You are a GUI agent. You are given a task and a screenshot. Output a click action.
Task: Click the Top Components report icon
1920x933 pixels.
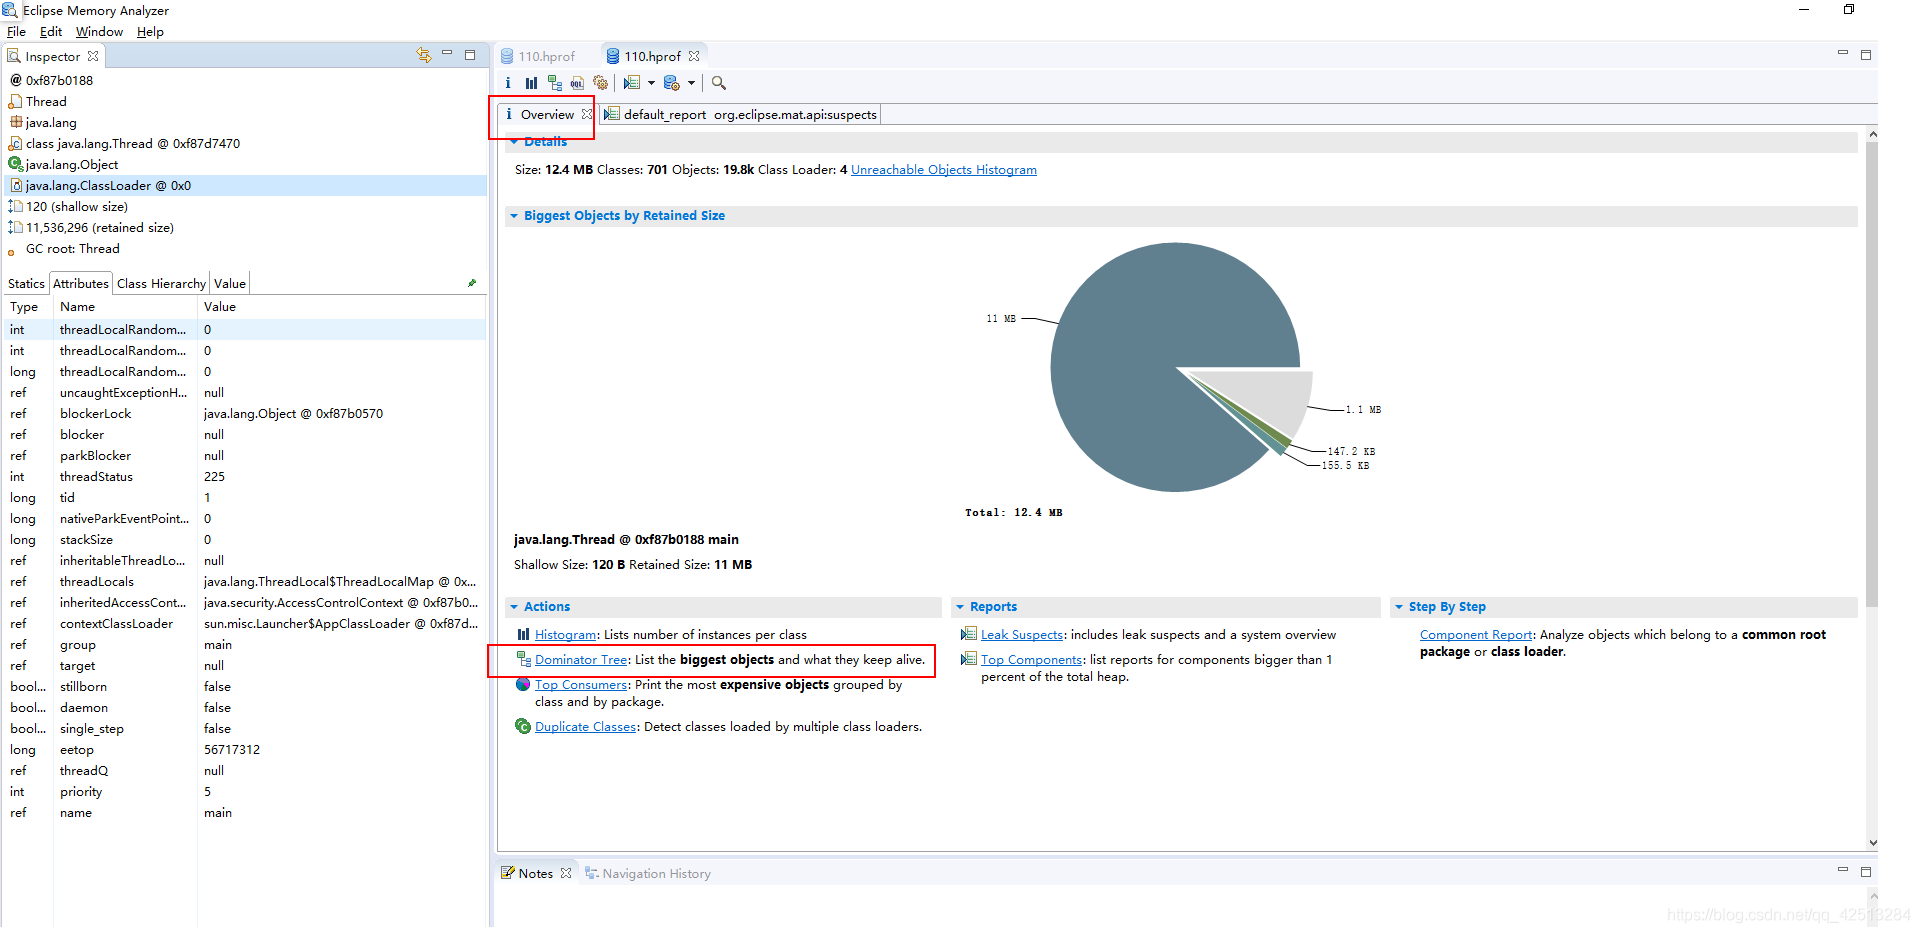pyautogui.click(x=968, y=659)
